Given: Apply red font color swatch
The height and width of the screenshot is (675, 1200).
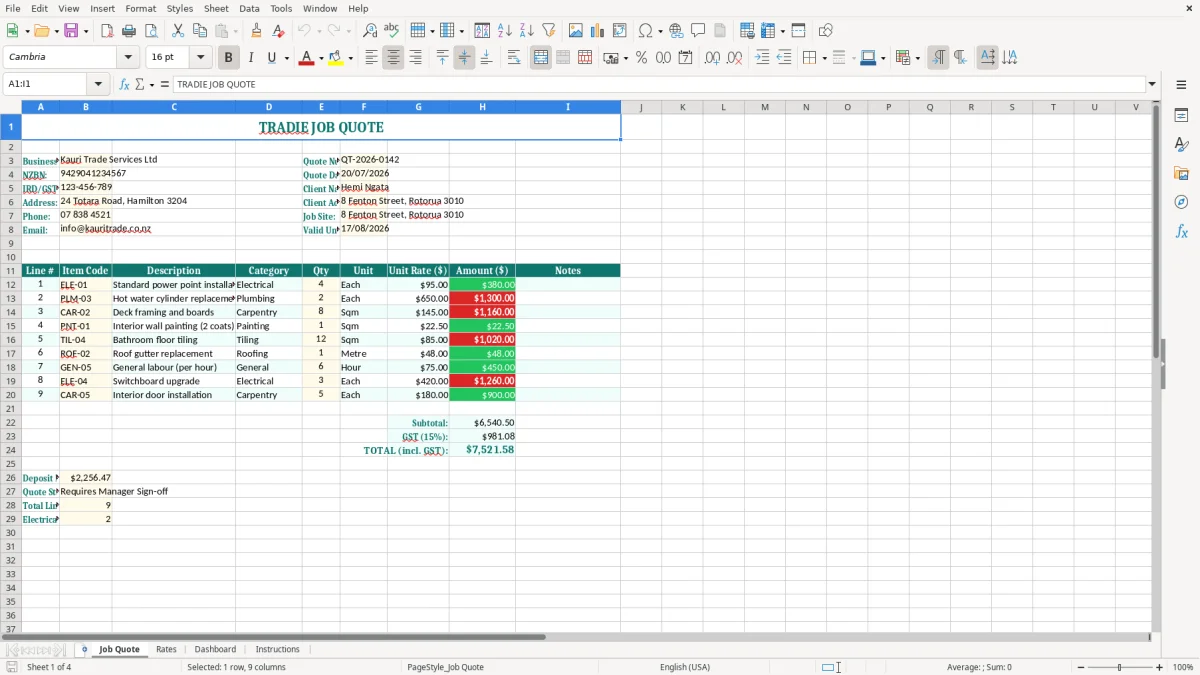Looking at the screenshot, I should click(x=306, y=58).
